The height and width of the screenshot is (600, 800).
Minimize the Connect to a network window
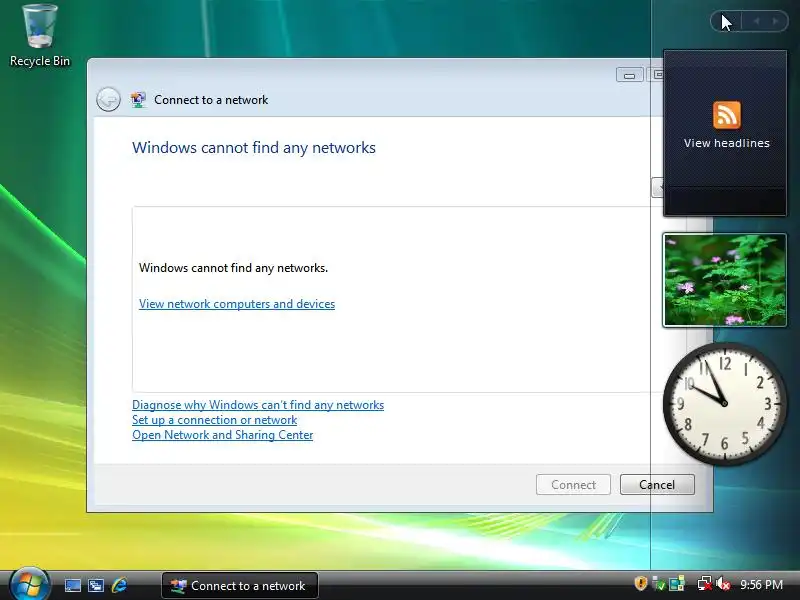tap(630, 75)
